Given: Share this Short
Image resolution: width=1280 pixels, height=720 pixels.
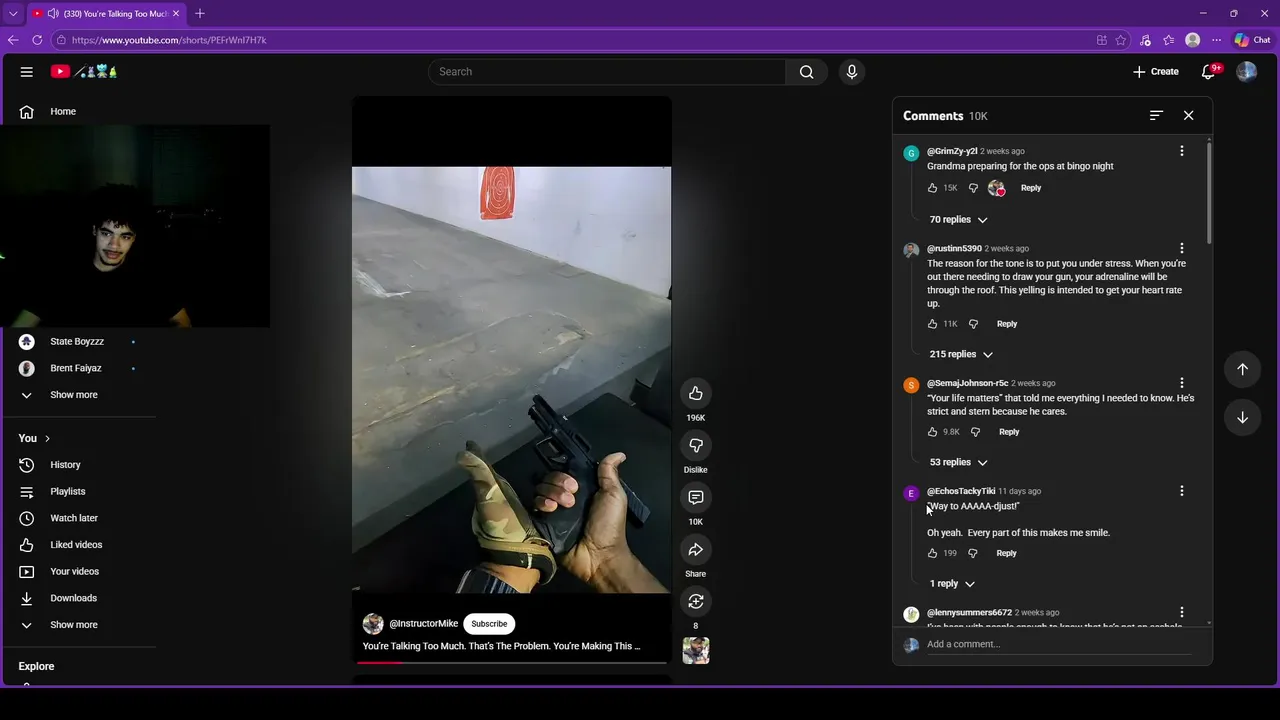Looking at the screenshot, I should [x=696, y=550].
